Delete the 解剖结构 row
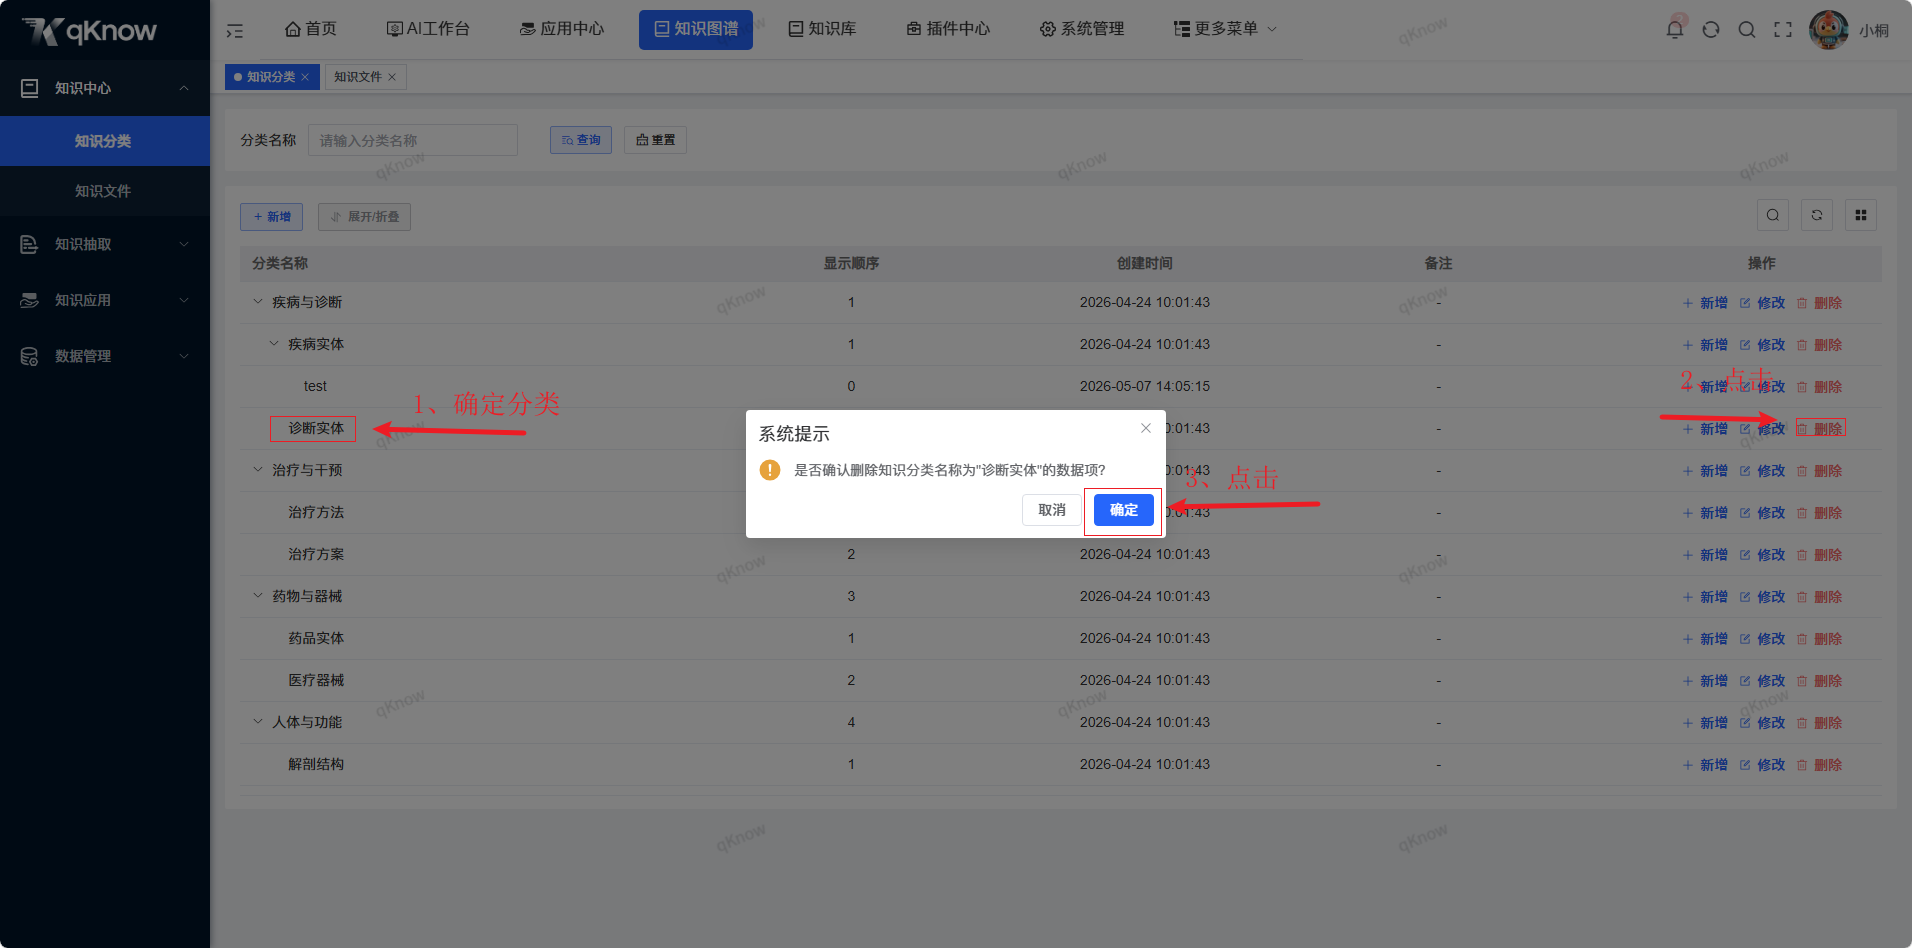Screen dimensions: 1912x948 pos(1820,765)
